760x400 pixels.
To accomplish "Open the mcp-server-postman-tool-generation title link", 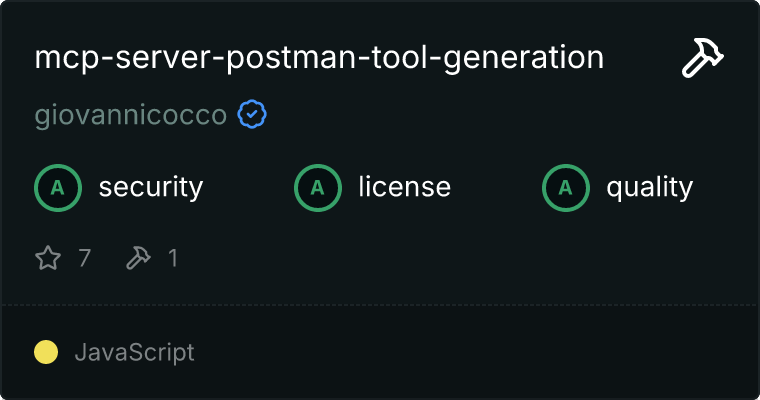I will (x=319, y=58).
